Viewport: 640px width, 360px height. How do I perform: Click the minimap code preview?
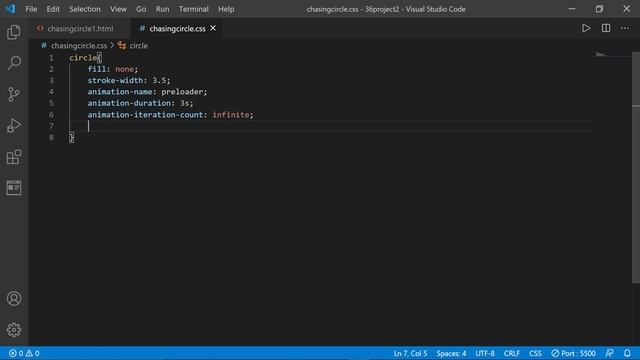click(x=601, y=54)
